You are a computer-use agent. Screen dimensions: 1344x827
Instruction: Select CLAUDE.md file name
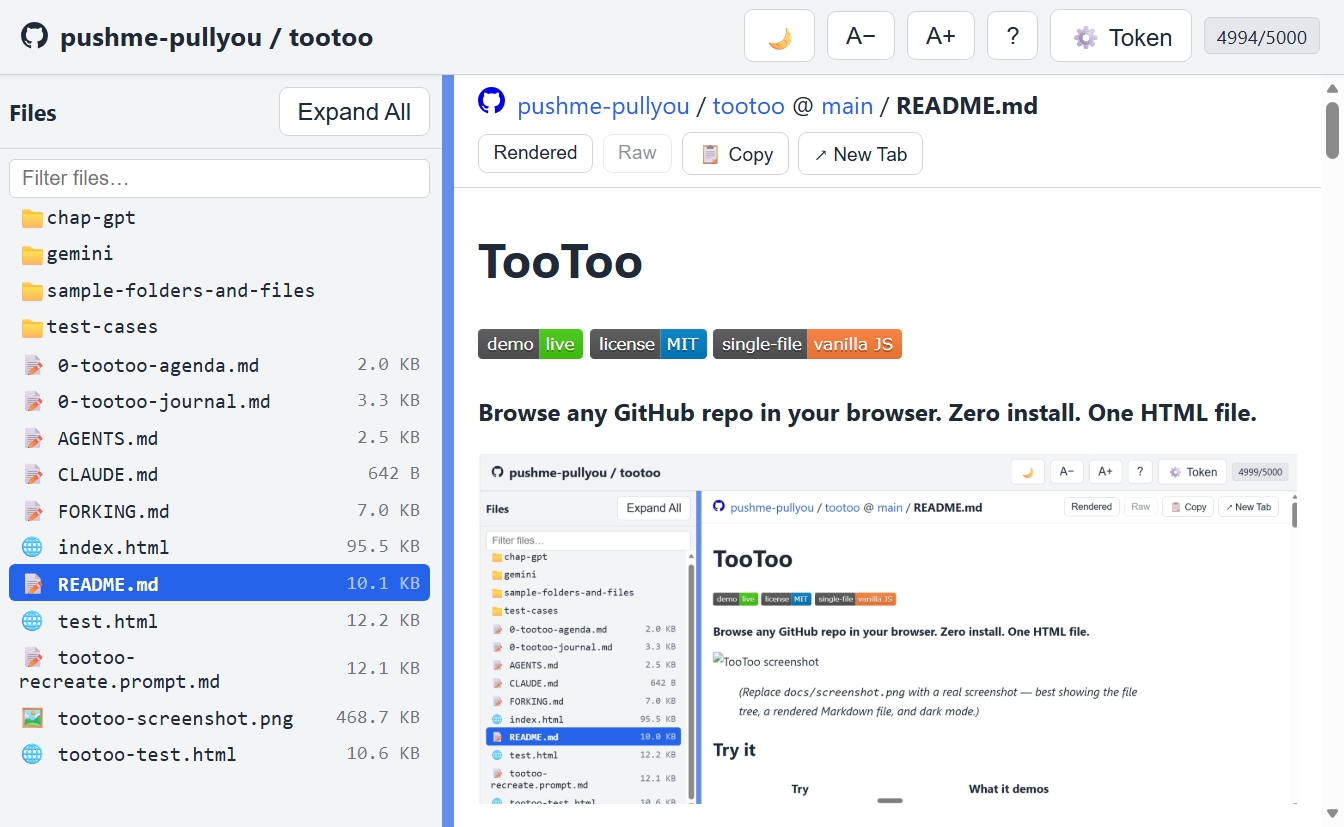108,474
